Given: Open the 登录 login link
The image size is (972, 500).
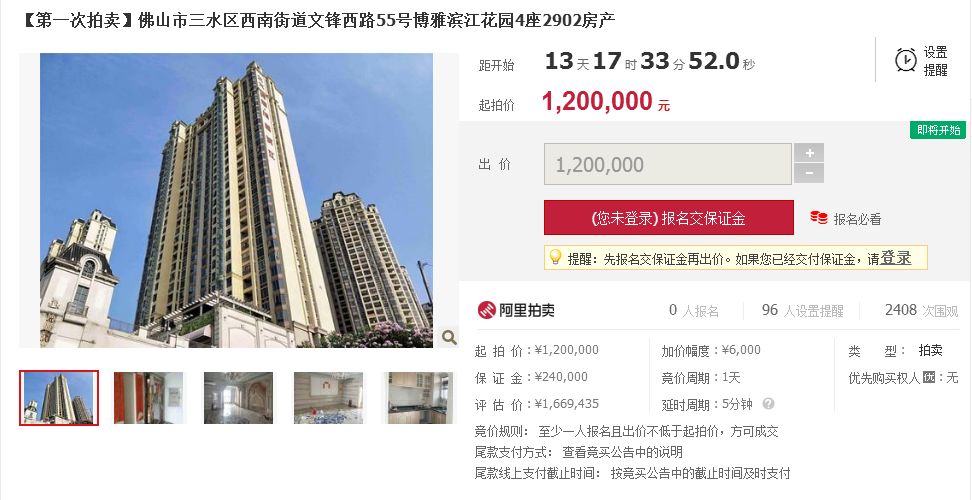Looking at the screenshot, I should pyautogui.click(x=896, y=258).
